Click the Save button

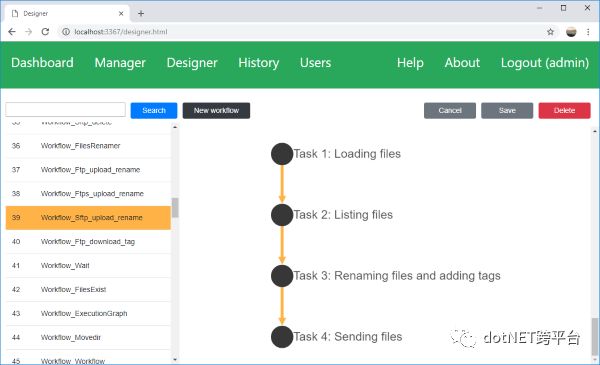507,111
